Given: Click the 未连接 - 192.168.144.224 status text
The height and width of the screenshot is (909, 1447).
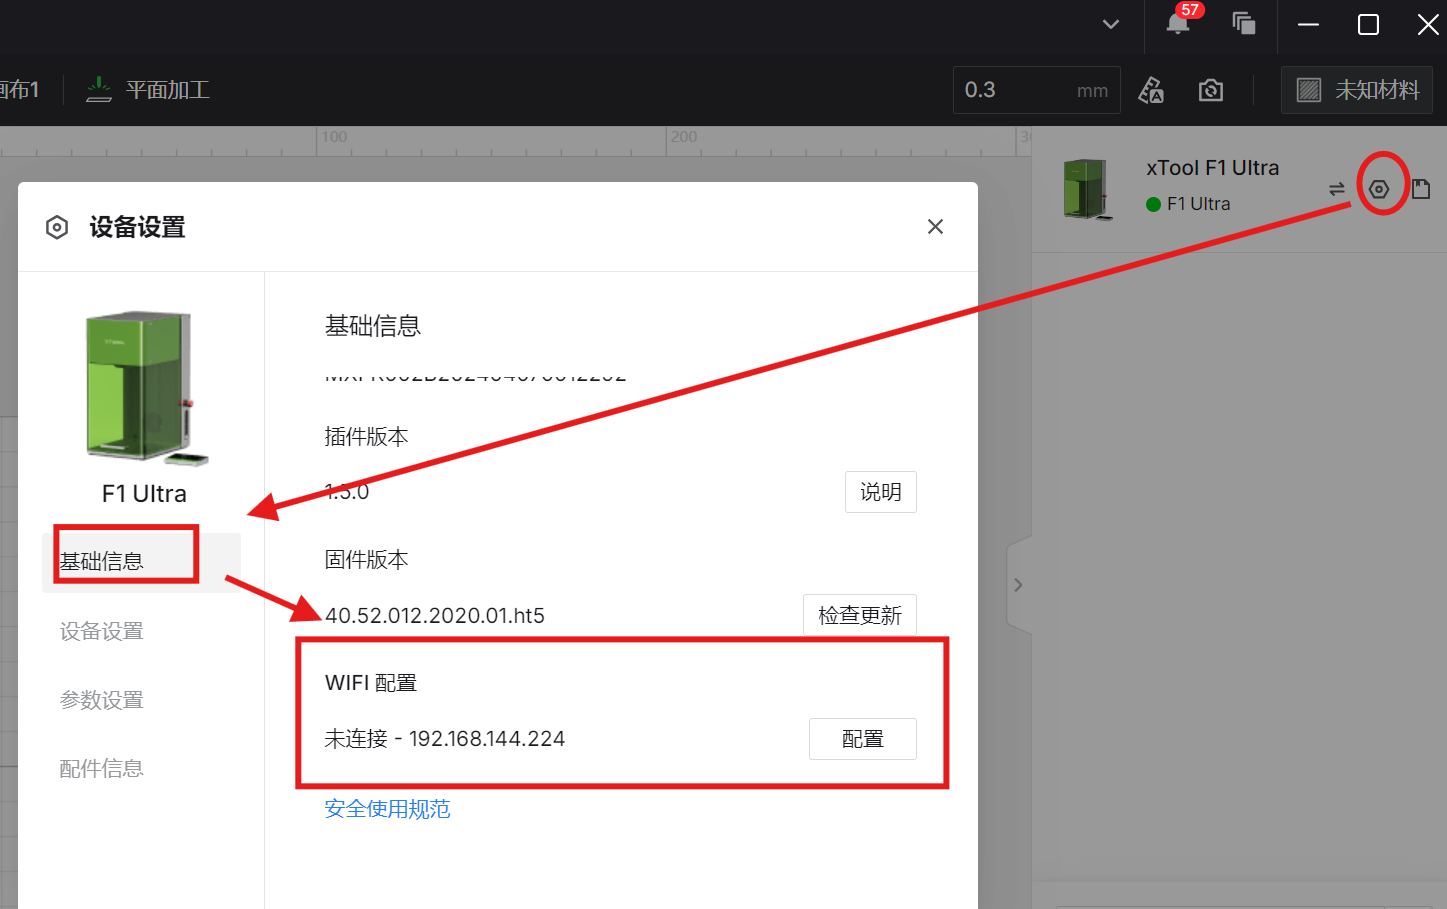Looking at the screenshot, I should point(445,739).
